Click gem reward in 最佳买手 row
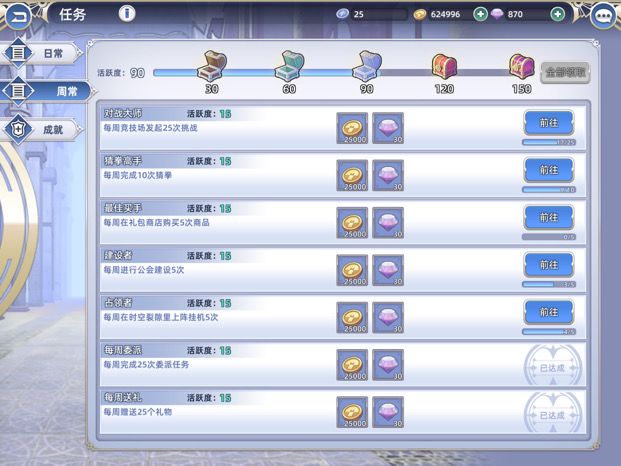The image size is (621, 466). click(388, 223)
